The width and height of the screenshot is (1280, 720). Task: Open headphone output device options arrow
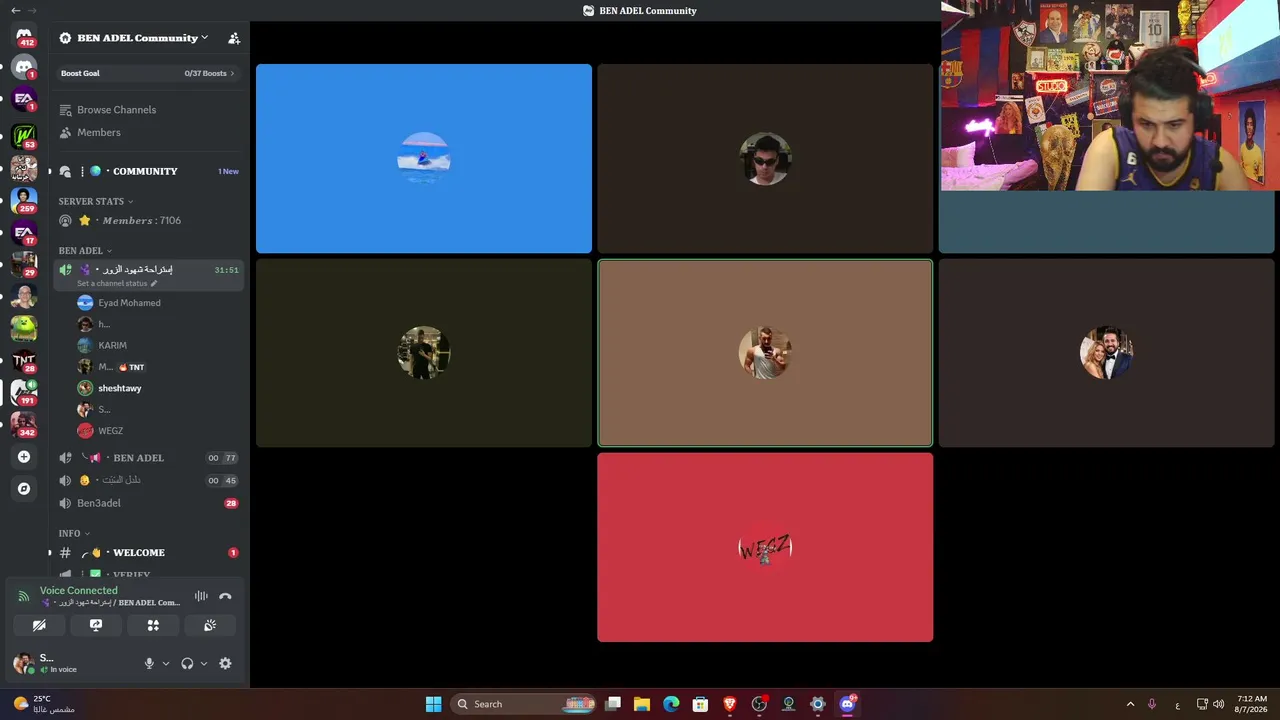point(203,663)
